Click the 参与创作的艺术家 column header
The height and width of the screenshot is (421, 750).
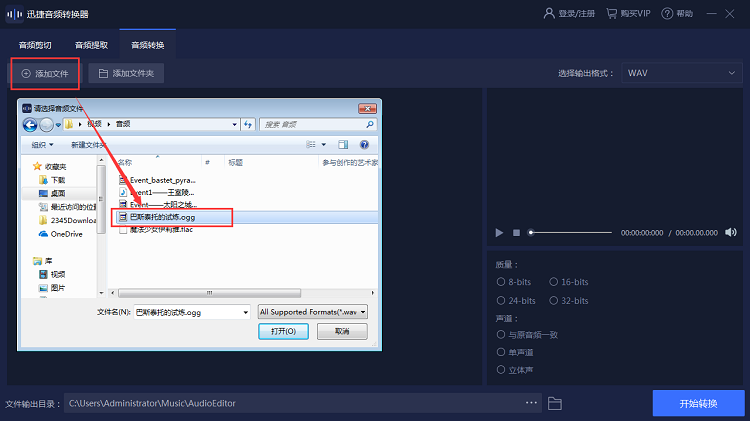point(349,162)
